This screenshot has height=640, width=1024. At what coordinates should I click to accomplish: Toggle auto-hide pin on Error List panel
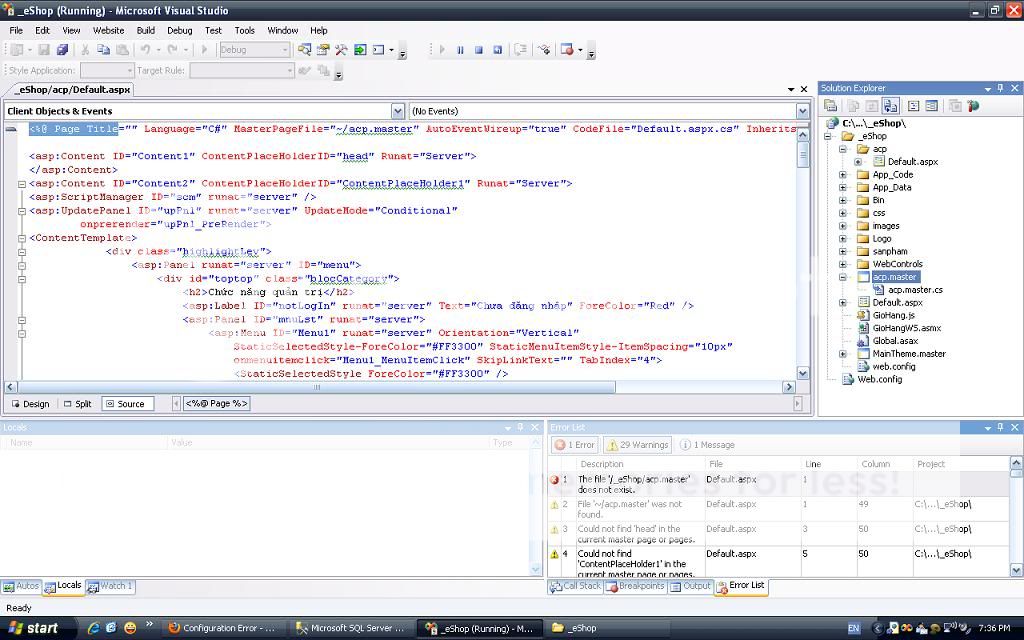coord(1000,427)
